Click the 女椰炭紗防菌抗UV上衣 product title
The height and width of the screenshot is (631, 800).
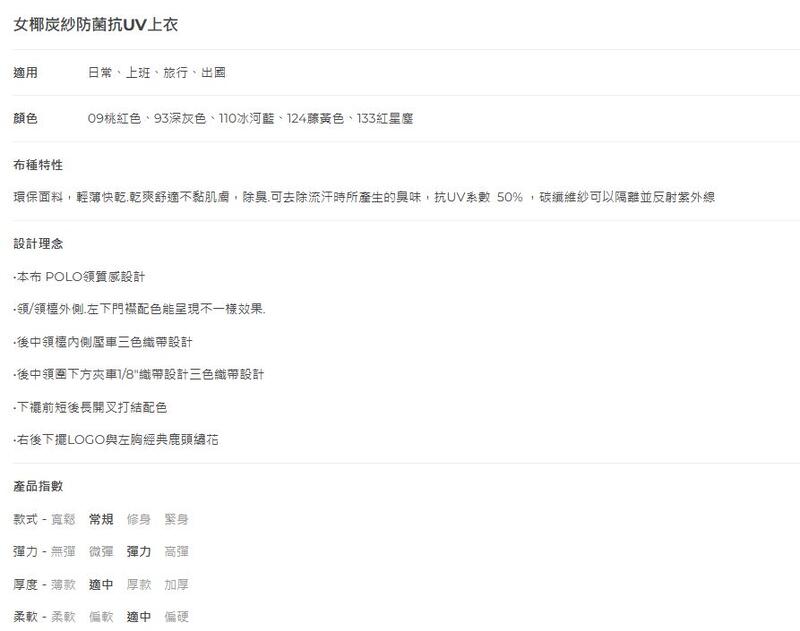(x=96, y=24)
